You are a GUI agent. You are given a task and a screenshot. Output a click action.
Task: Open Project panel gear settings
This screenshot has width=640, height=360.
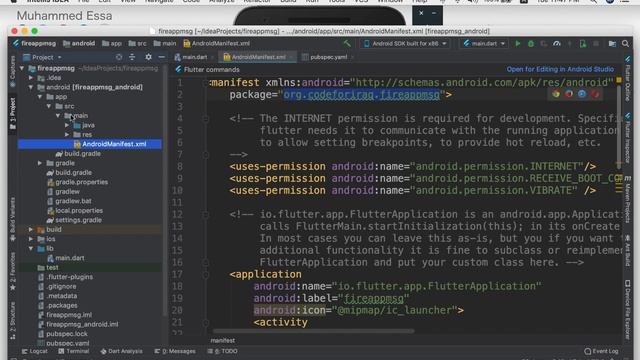click(148, 57)
